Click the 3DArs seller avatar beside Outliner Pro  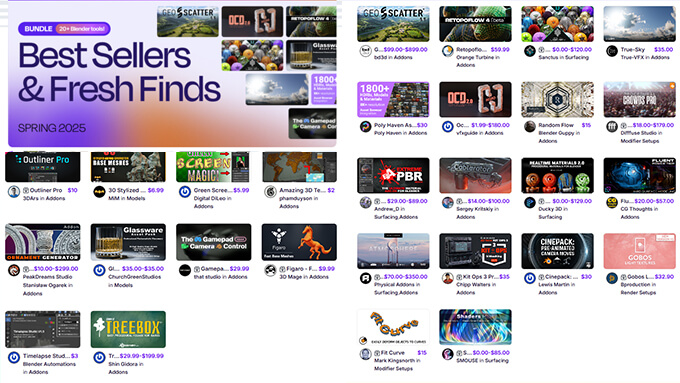tap(14, 191)
